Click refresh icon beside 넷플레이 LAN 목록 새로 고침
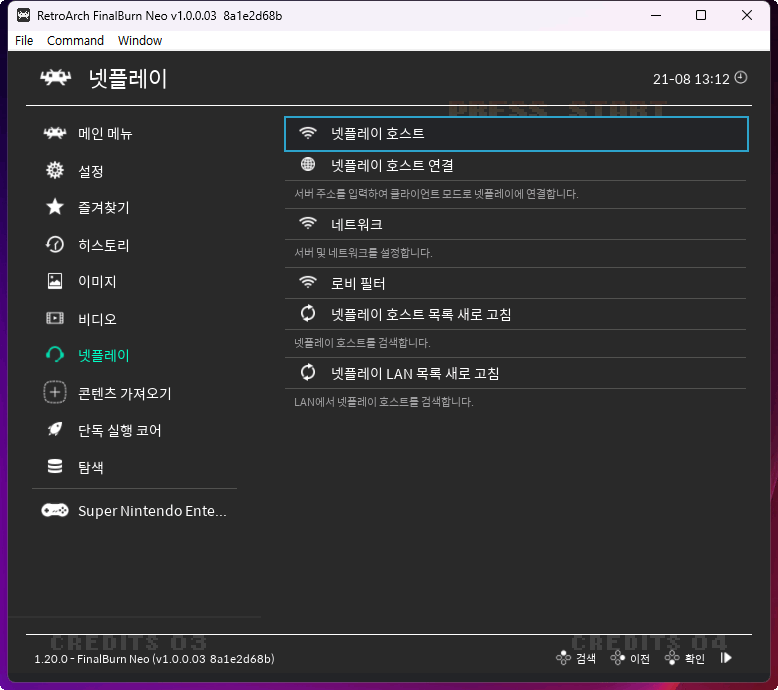Viewport: 778px width, 690px height. 308,372
